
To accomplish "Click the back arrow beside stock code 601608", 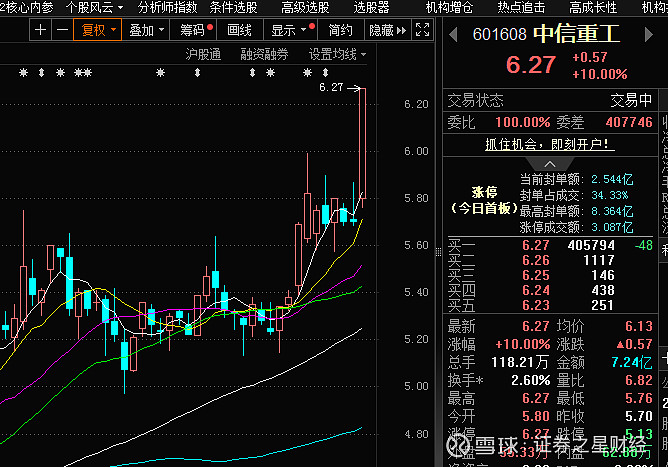I will click(453, 34).
